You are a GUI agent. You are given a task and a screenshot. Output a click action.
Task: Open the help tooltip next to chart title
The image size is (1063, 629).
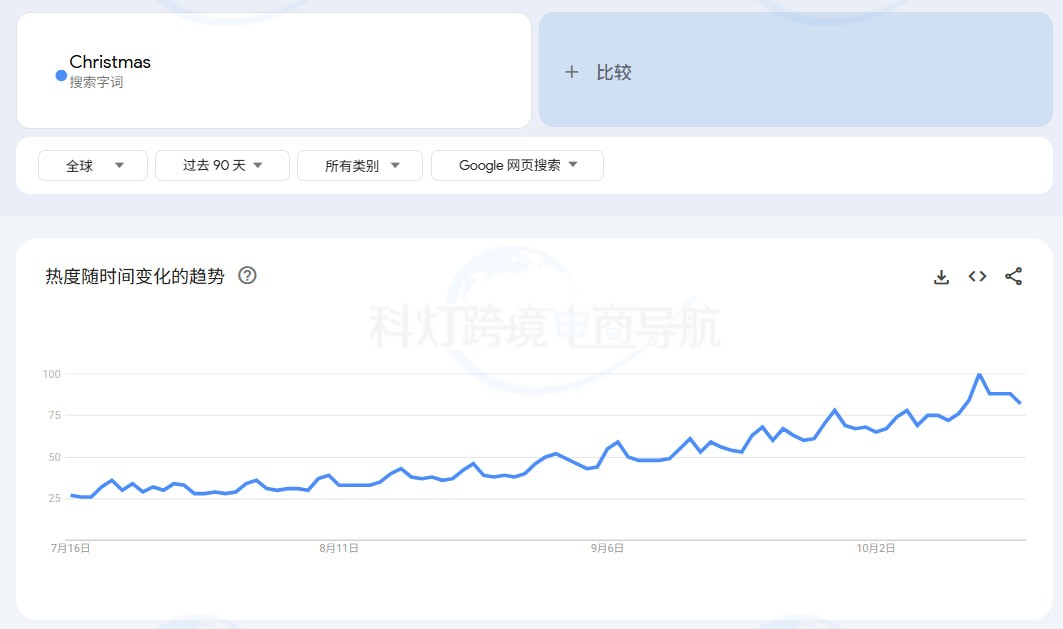(x=245, y=276)
